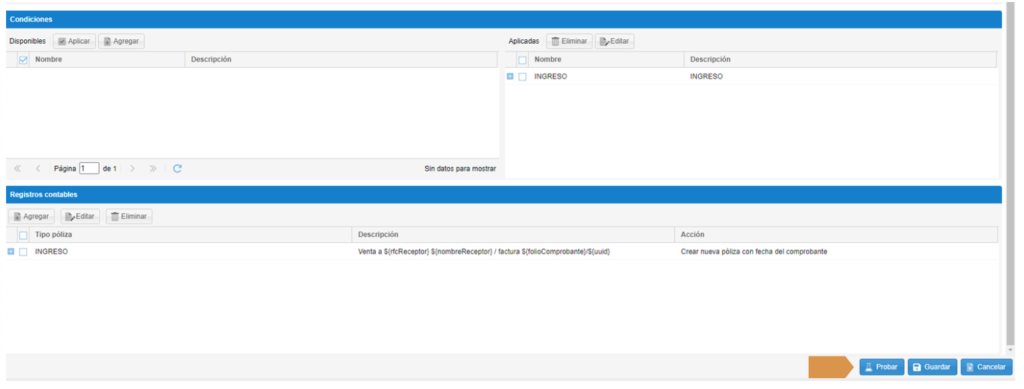Click the Probar button
The image size is (1024, 389).
click(882, 367)
